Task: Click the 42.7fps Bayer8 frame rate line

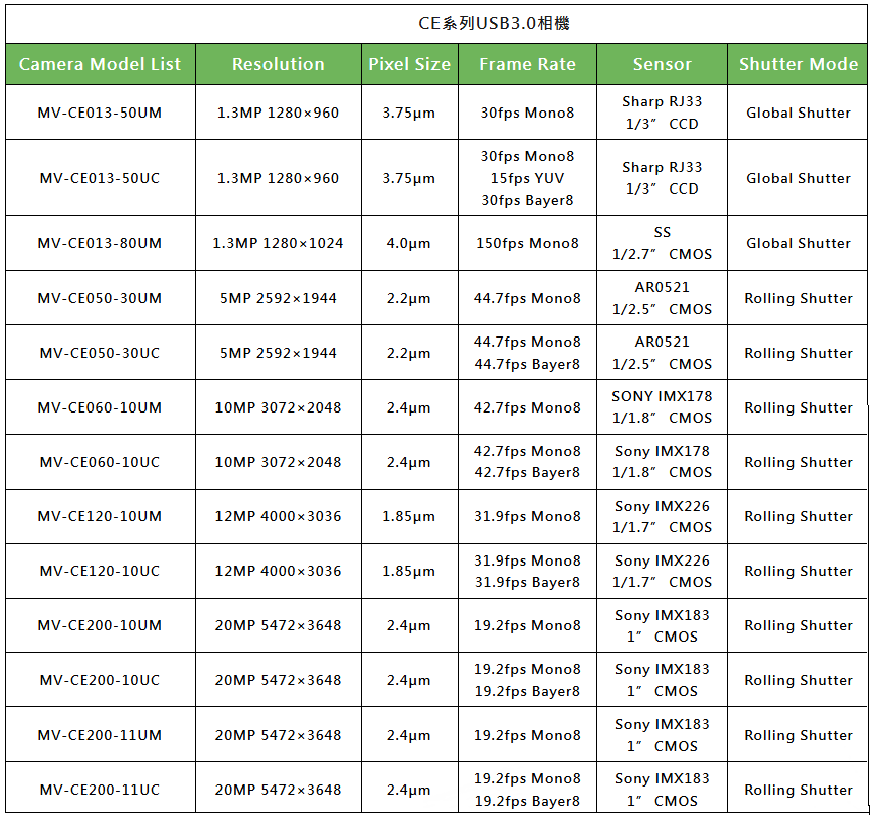Action: pos(527,472)
